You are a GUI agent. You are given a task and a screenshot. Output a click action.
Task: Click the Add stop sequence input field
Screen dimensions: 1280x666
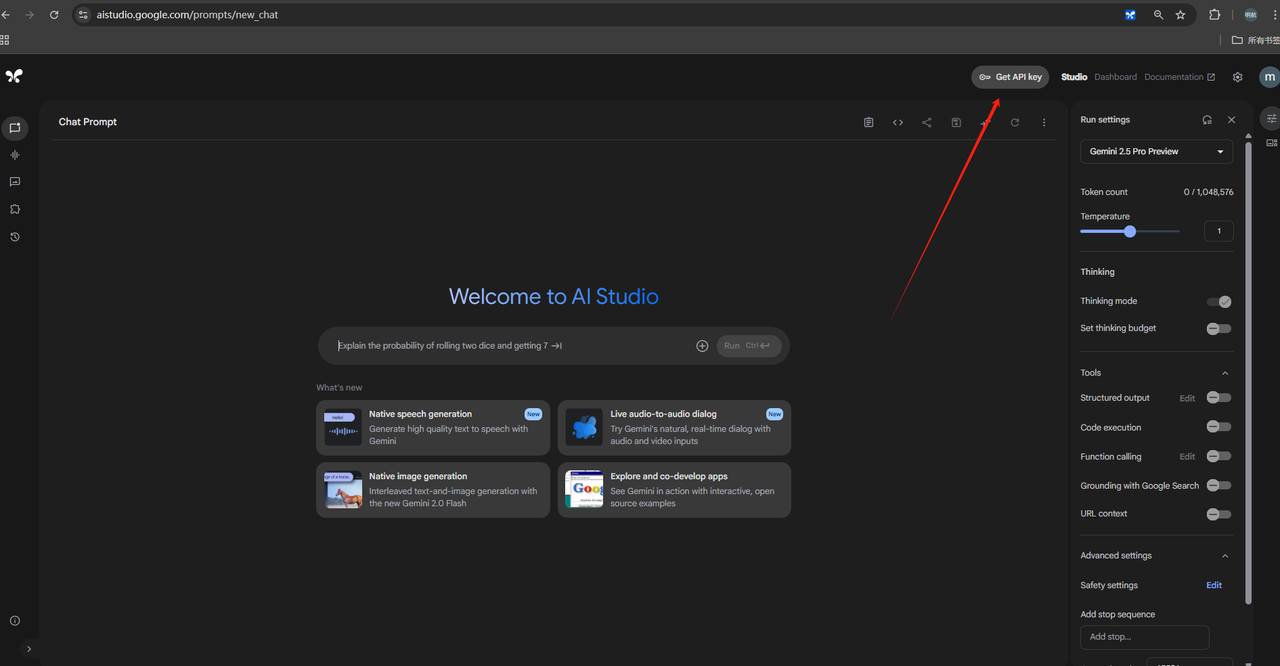click(x=1144, y=637)
